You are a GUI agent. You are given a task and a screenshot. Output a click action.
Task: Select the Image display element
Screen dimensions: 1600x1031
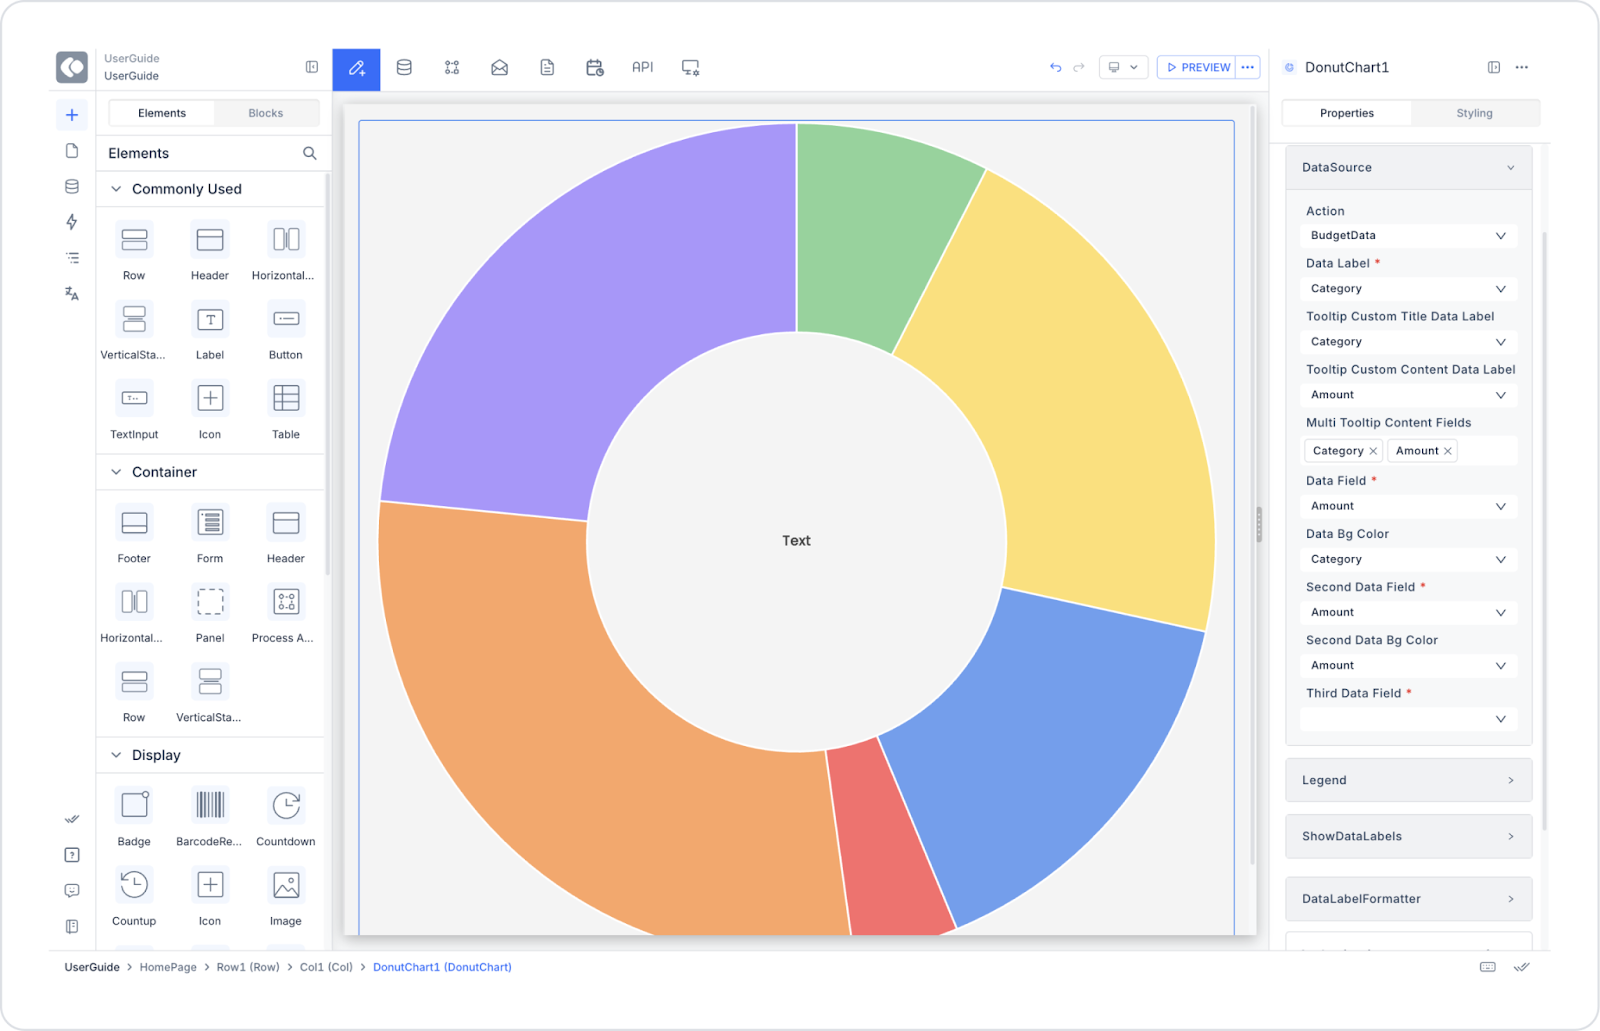[x=286, y=897]
